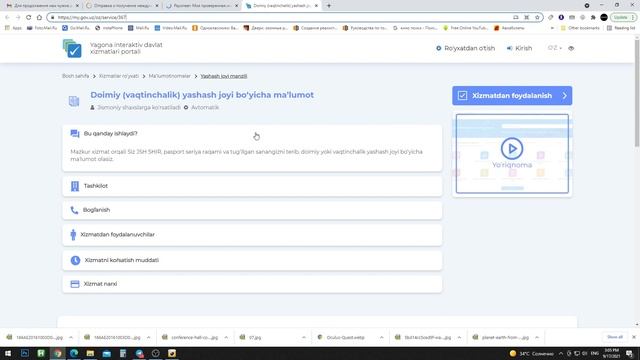Open a new browser tab

(329, 6)
